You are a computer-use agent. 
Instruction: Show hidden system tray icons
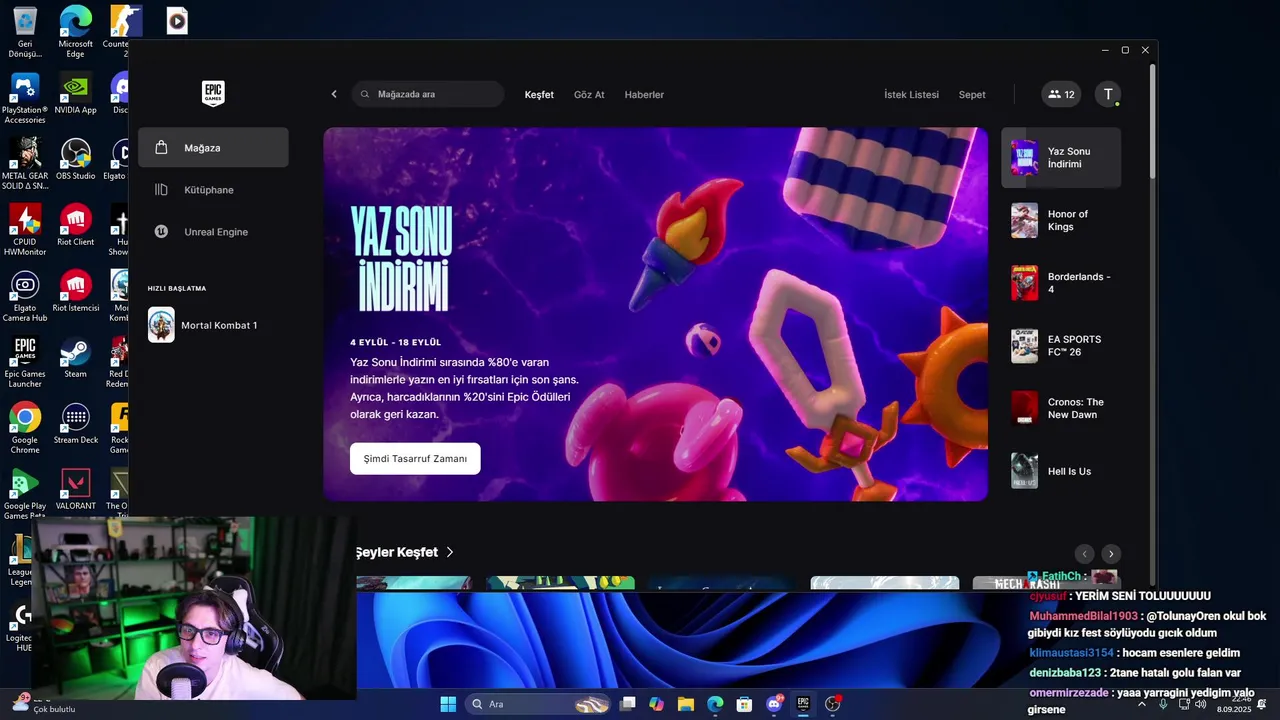click(1142, 704)
